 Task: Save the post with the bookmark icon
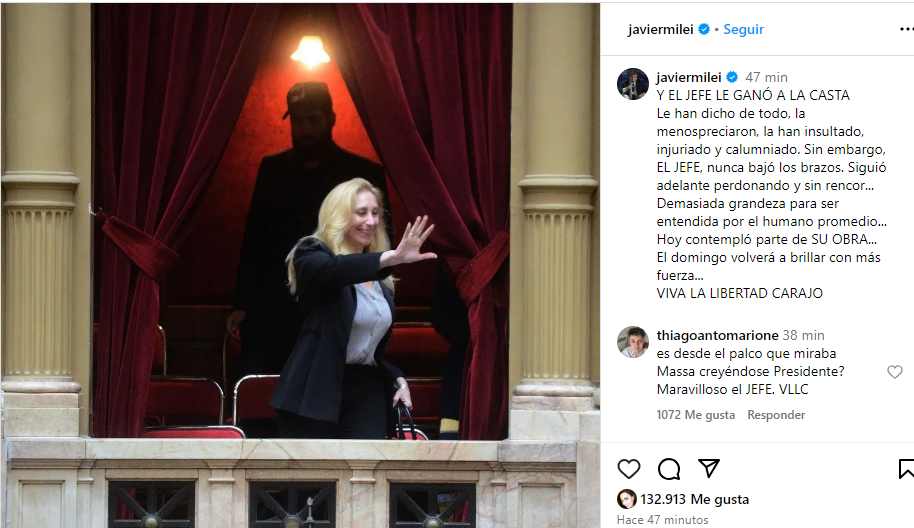point(906,469)
